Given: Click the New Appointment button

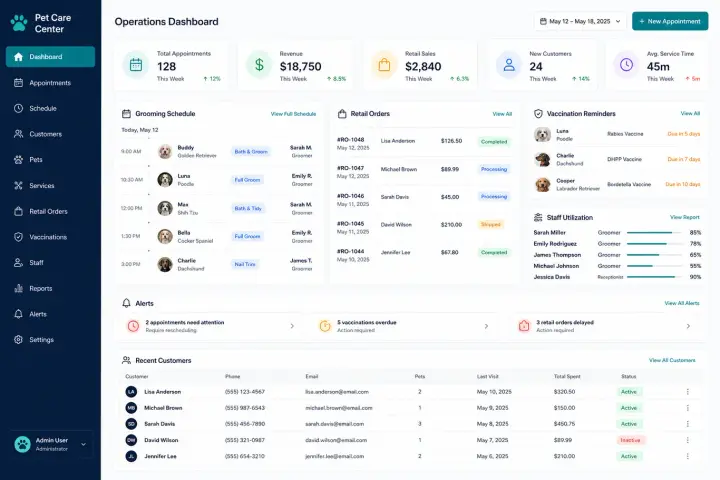Looking at the screenshot, I should coord(670,21).
